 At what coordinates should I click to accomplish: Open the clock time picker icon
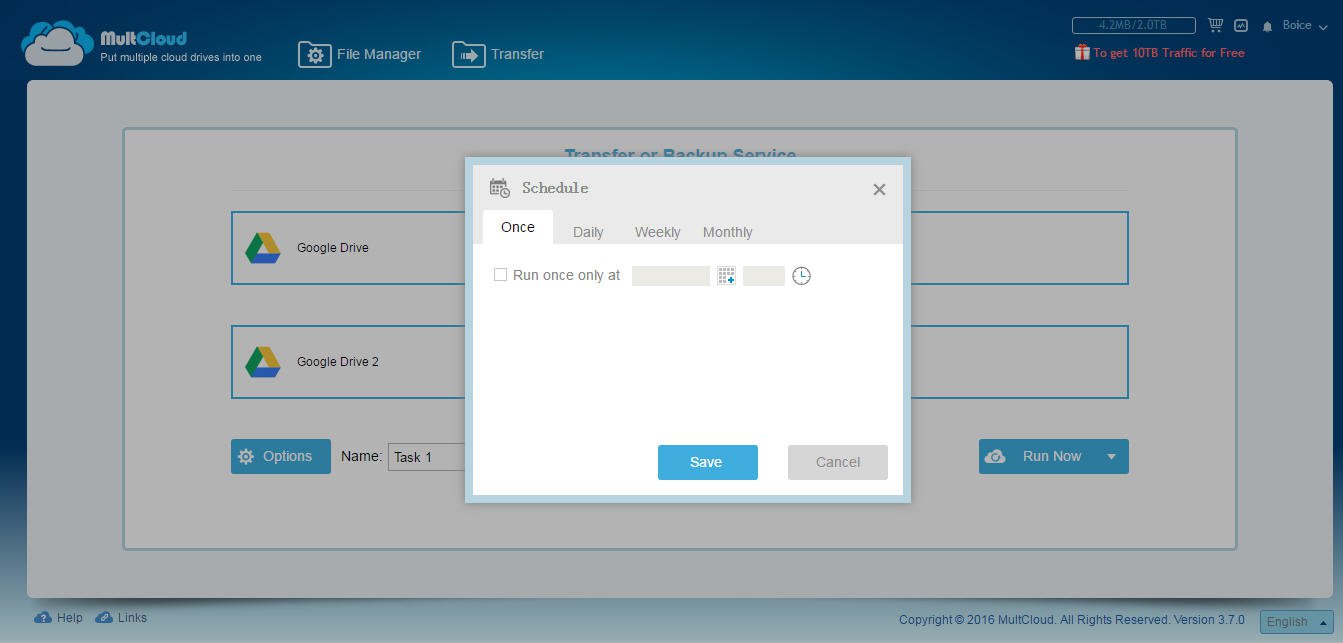pos(801,275)
